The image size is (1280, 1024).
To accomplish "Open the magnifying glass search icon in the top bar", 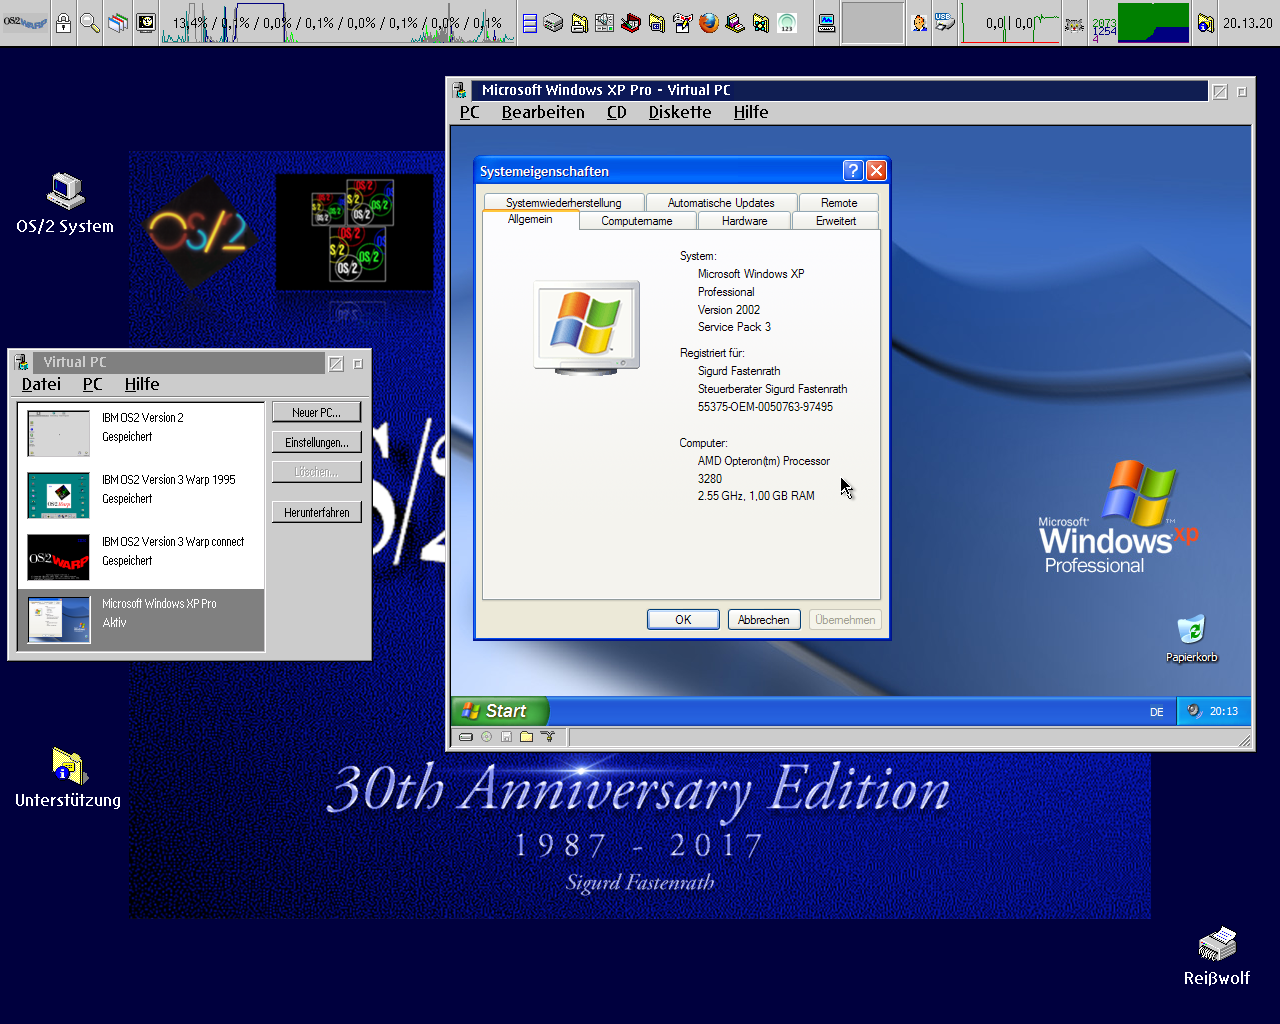I will (x=90, y=22).
